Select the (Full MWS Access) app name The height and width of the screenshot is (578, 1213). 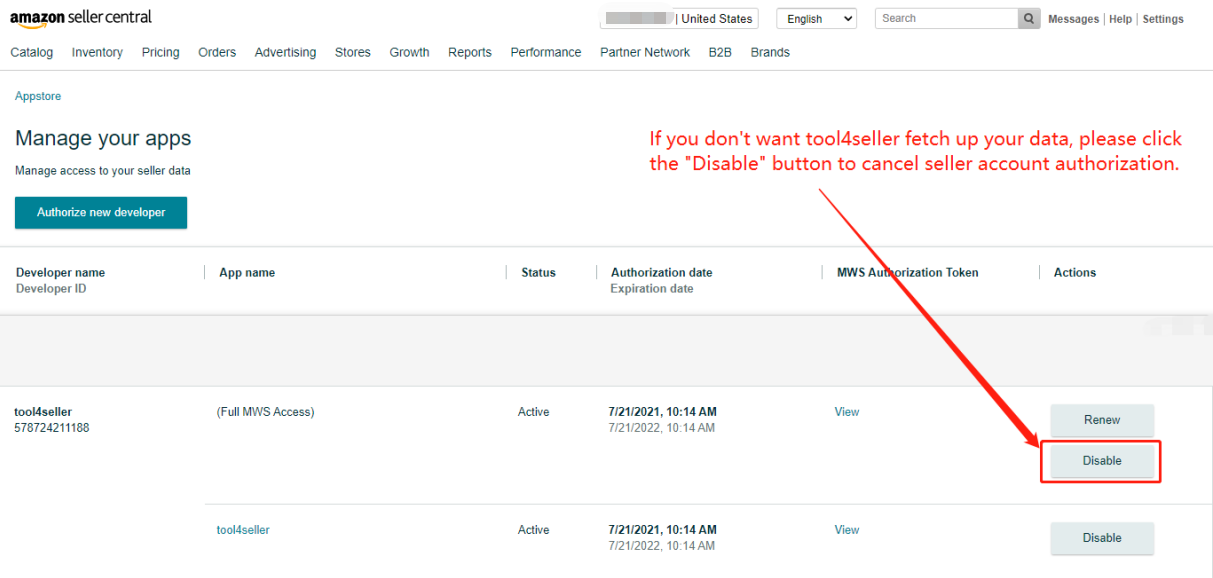pos(265,412)
